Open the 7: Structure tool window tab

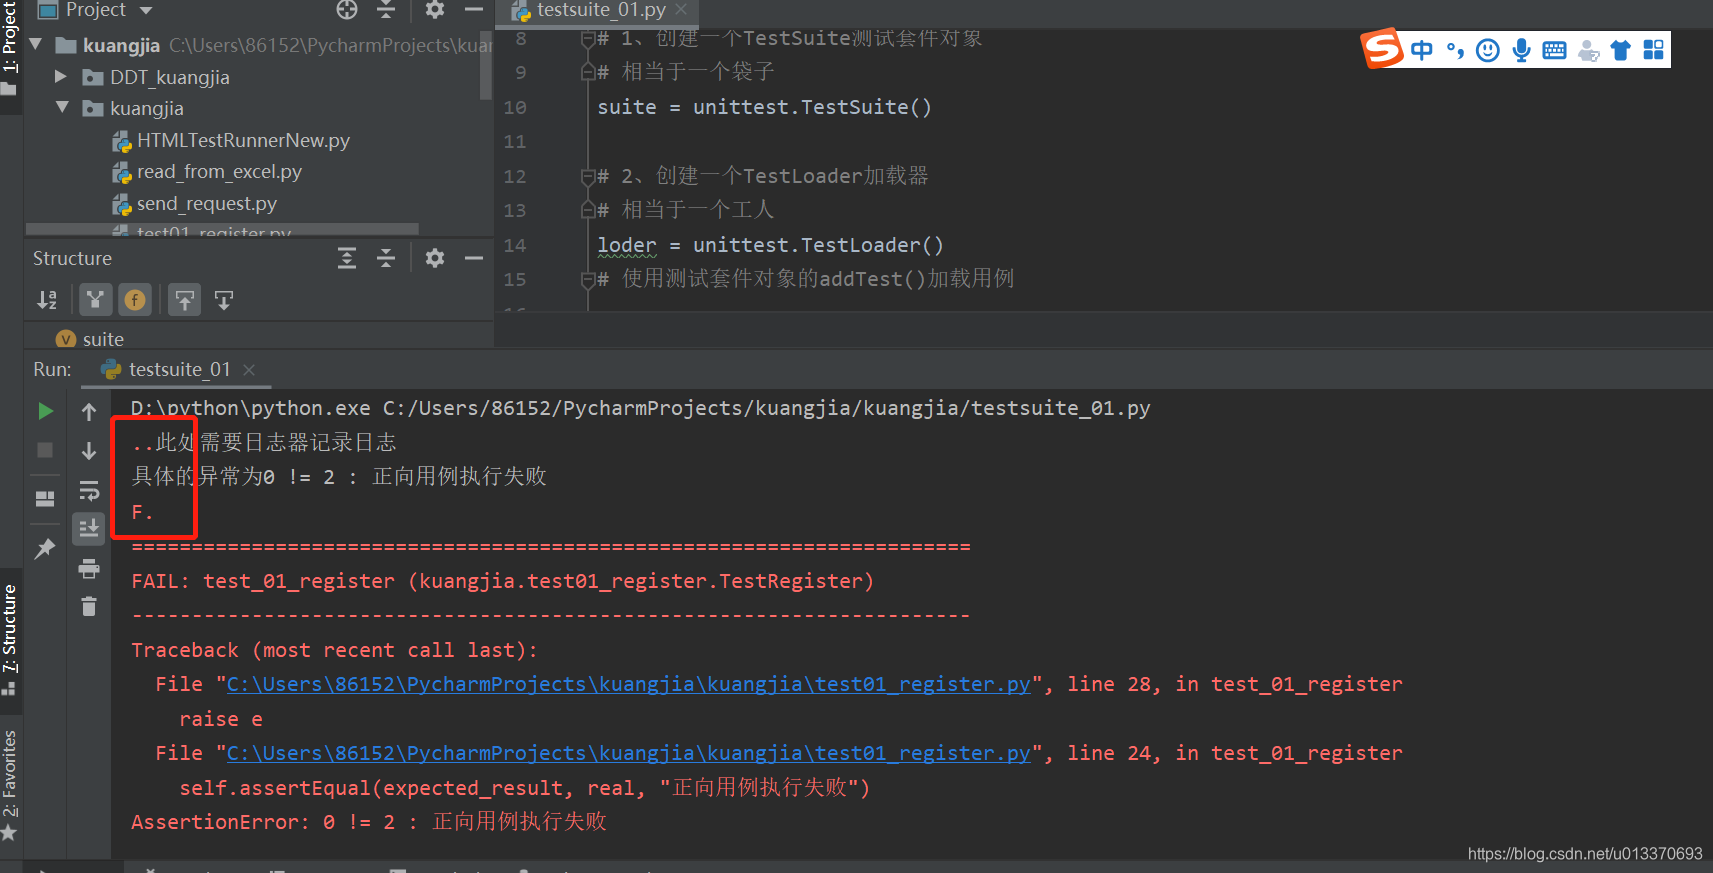(10, 640)
